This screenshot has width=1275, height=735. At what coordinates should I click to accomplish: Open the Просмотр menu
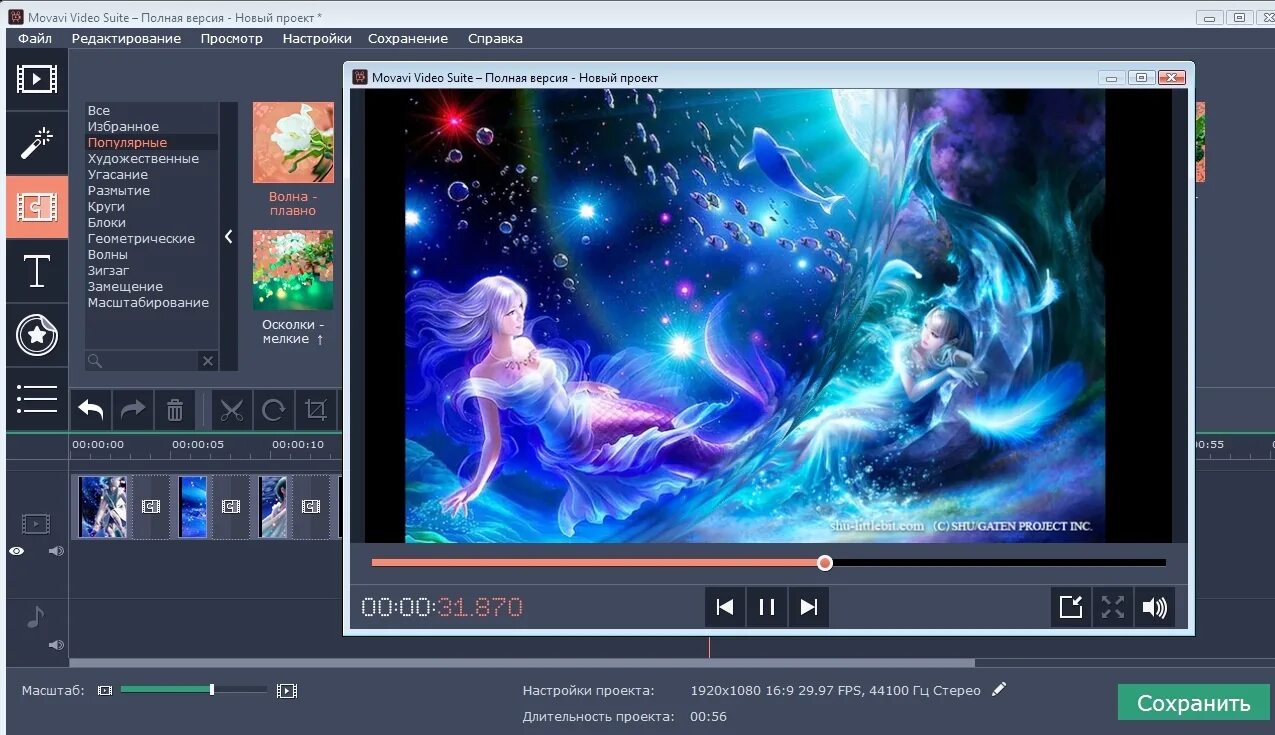pyautogui.click(x=231, y=38)
